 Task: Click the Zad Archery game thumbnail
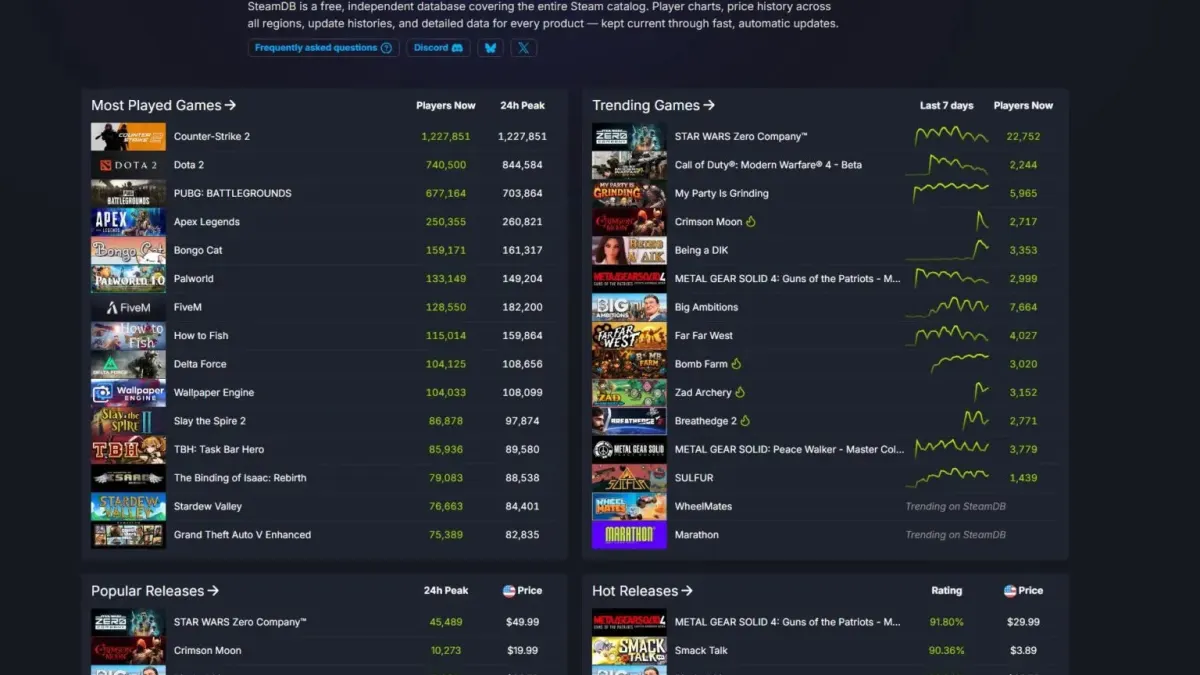629,393
